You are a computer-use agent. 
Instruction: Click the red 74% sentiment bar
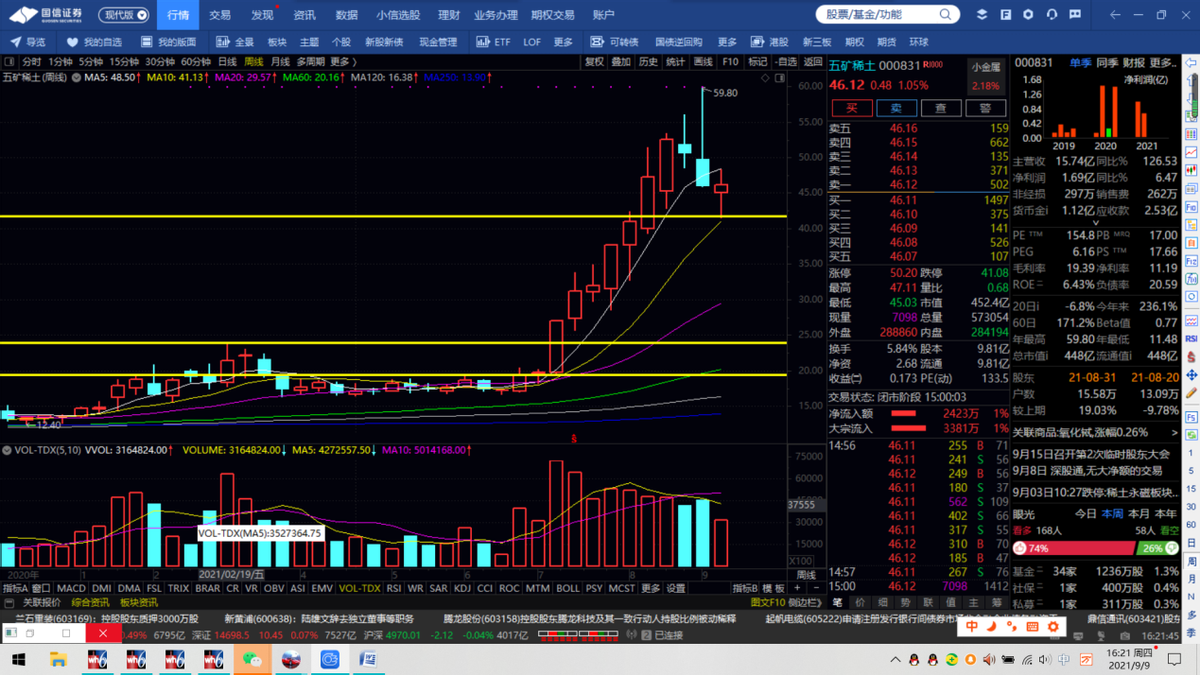(1072, 548)
